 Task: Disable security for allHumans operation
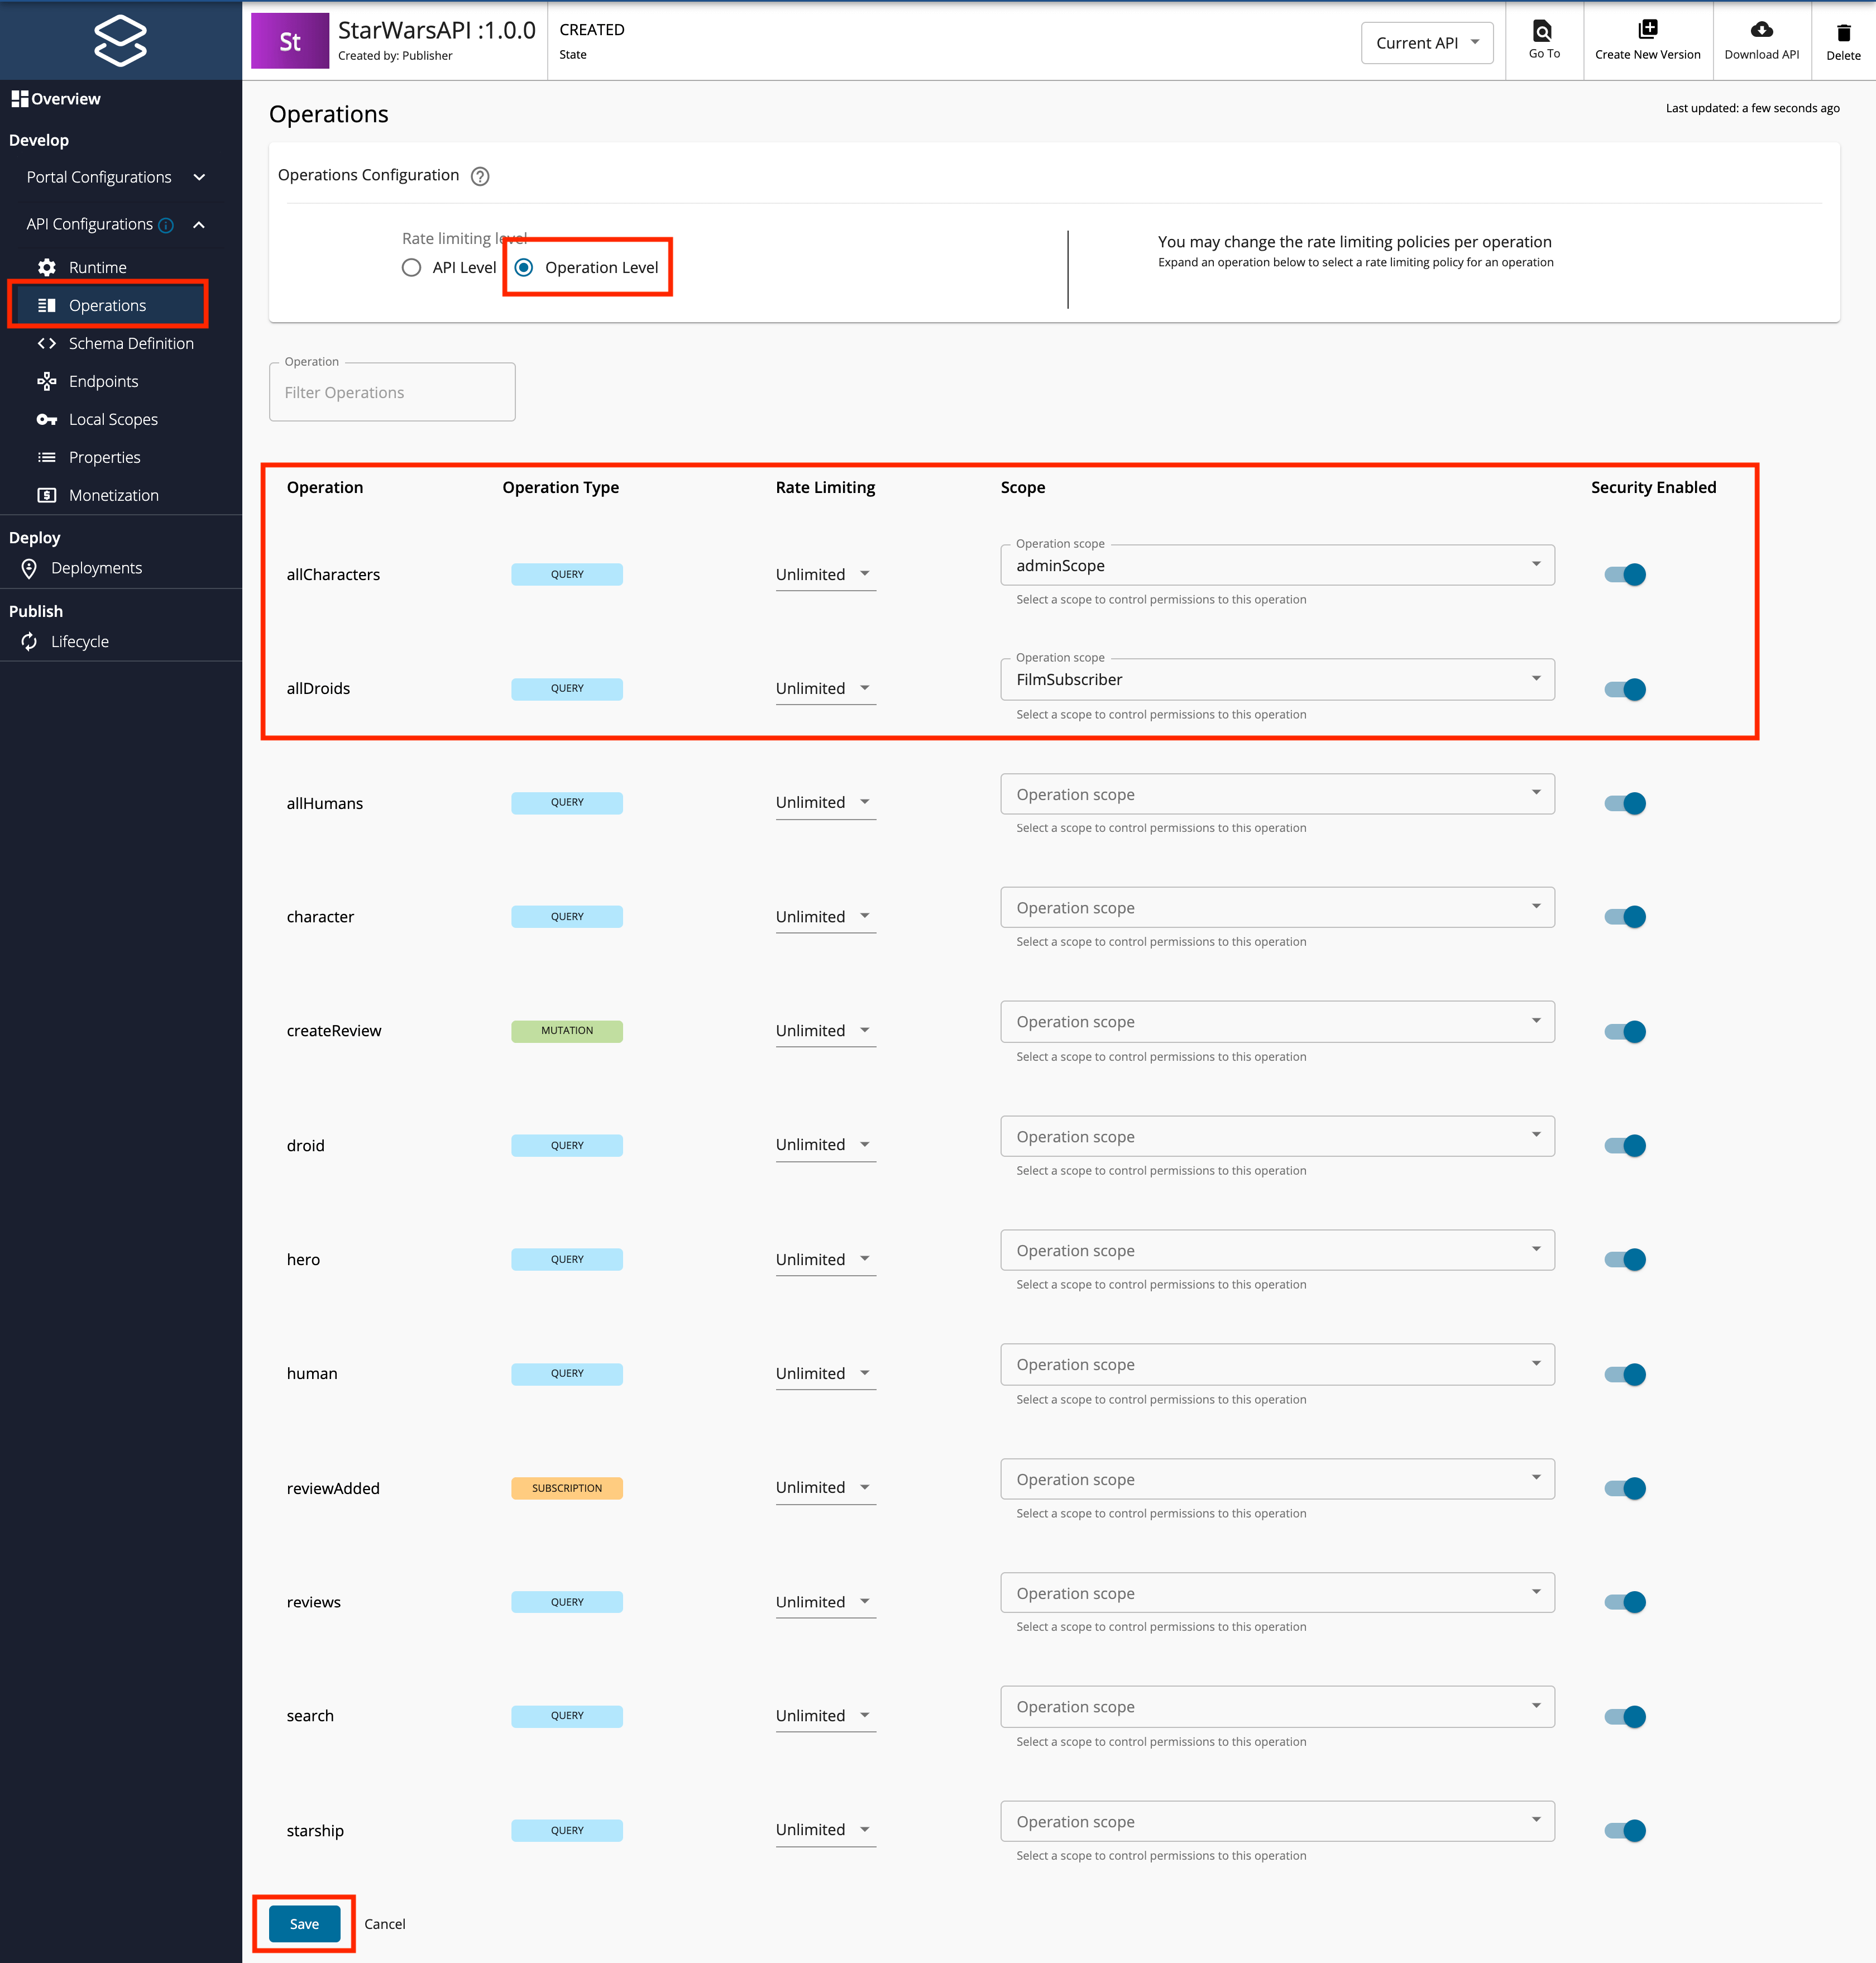click(x=1625, y=803)
